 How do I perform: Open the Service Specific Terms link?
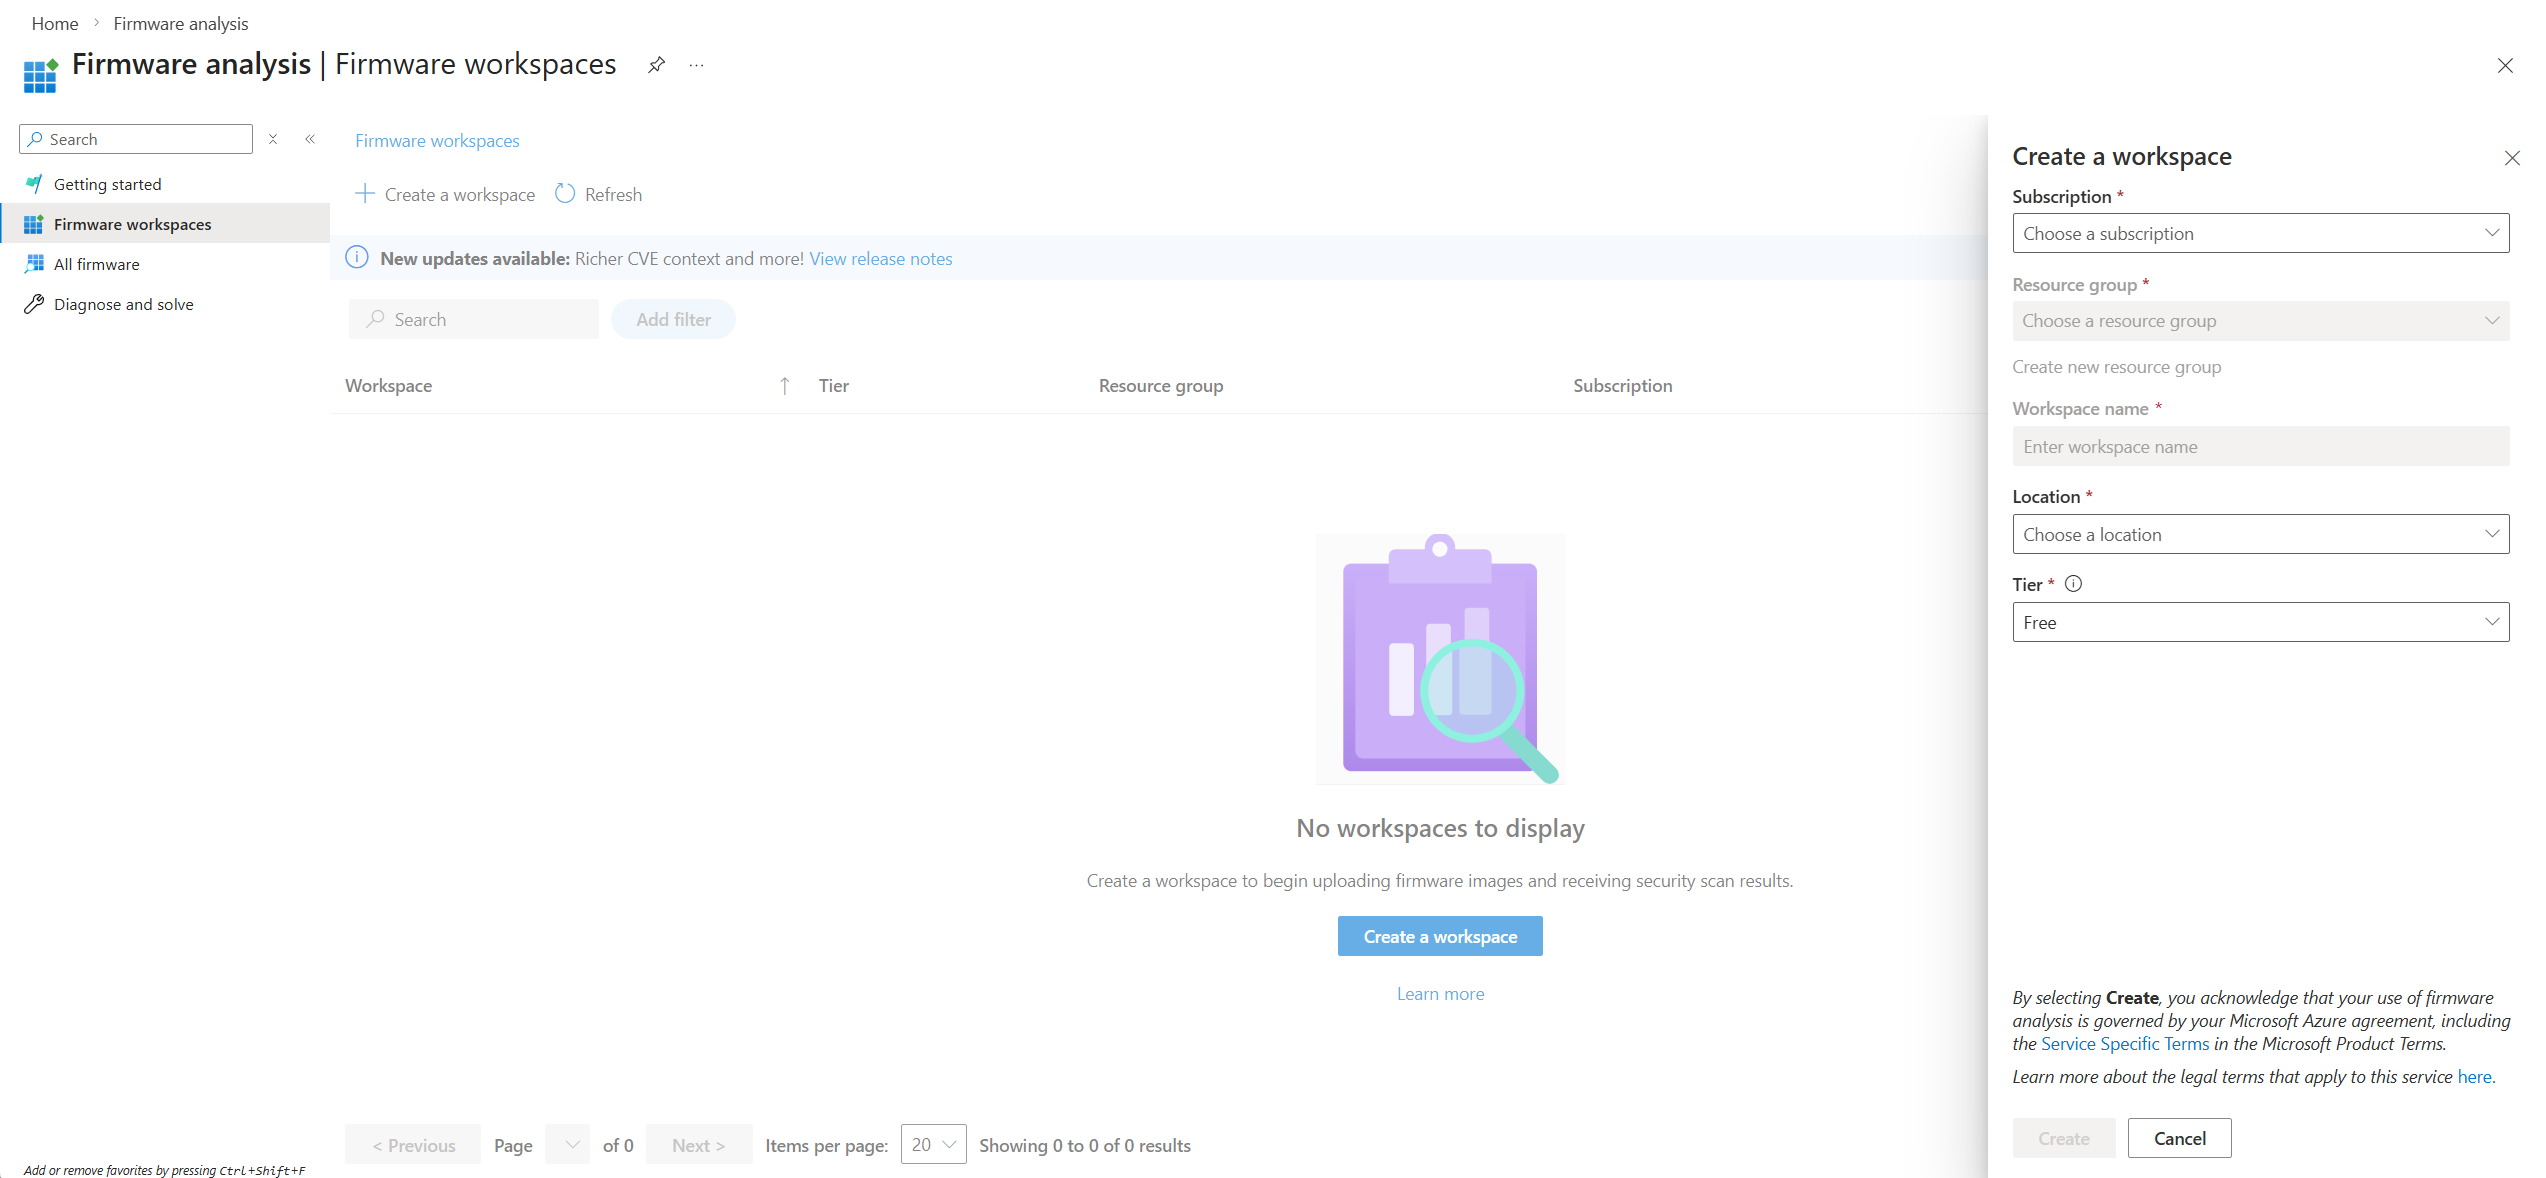2125,1044
